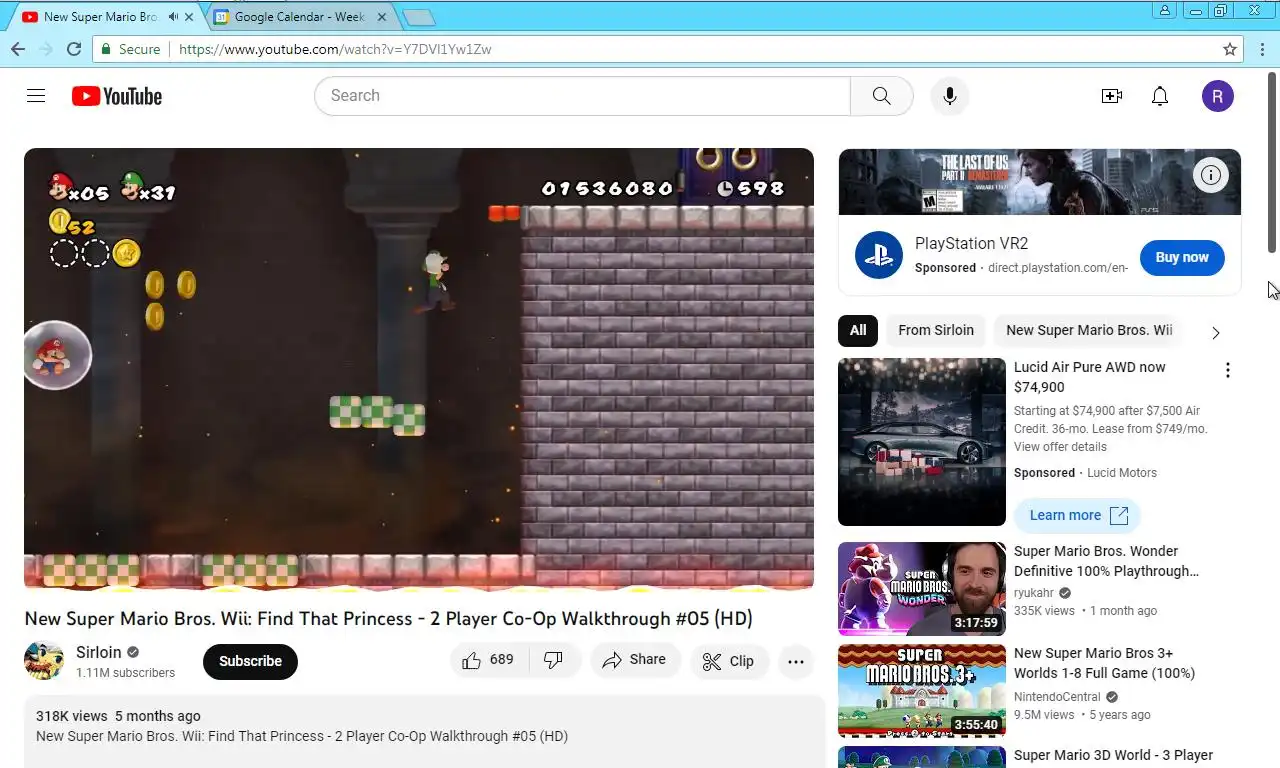This screenshot has height=768, width=1280.
Task: Focus the YouTube Search field
Action: [x=582, y=96]
